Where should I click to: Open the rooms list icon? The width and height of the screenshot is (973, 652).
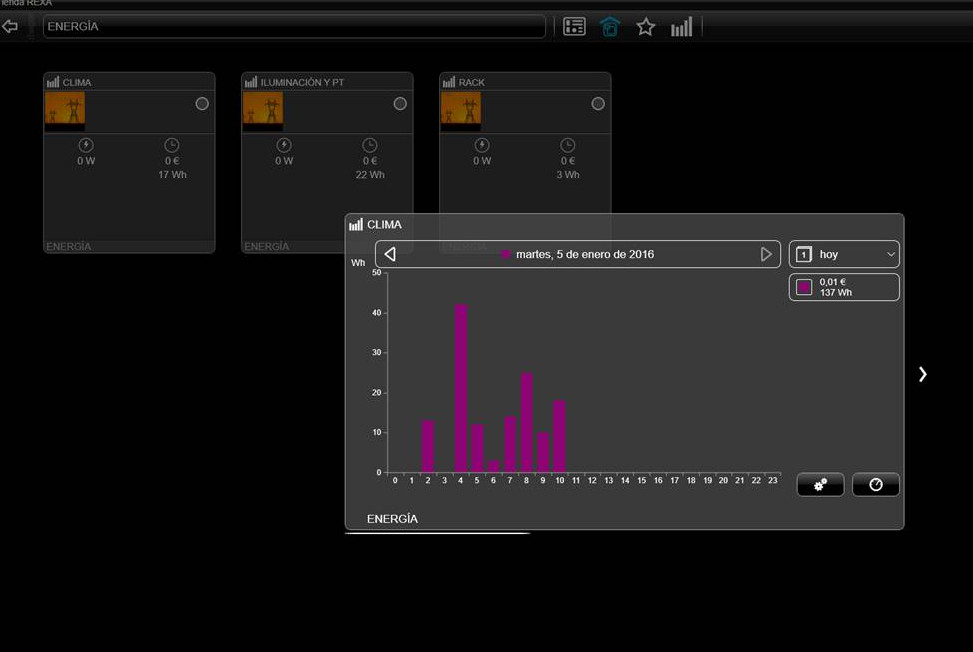pyautogui.click(x=574, y=27)
